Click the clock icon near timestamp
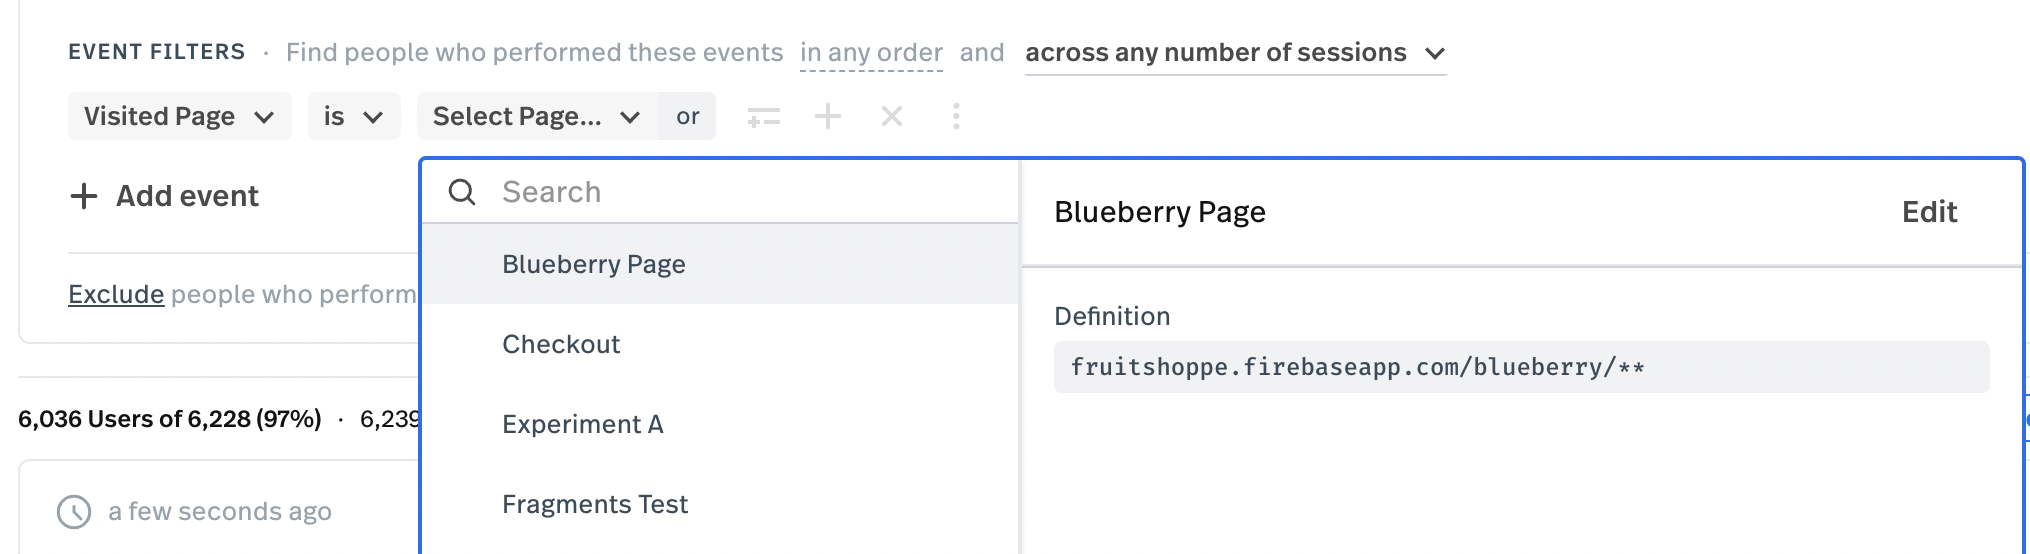 click(74, 511)
